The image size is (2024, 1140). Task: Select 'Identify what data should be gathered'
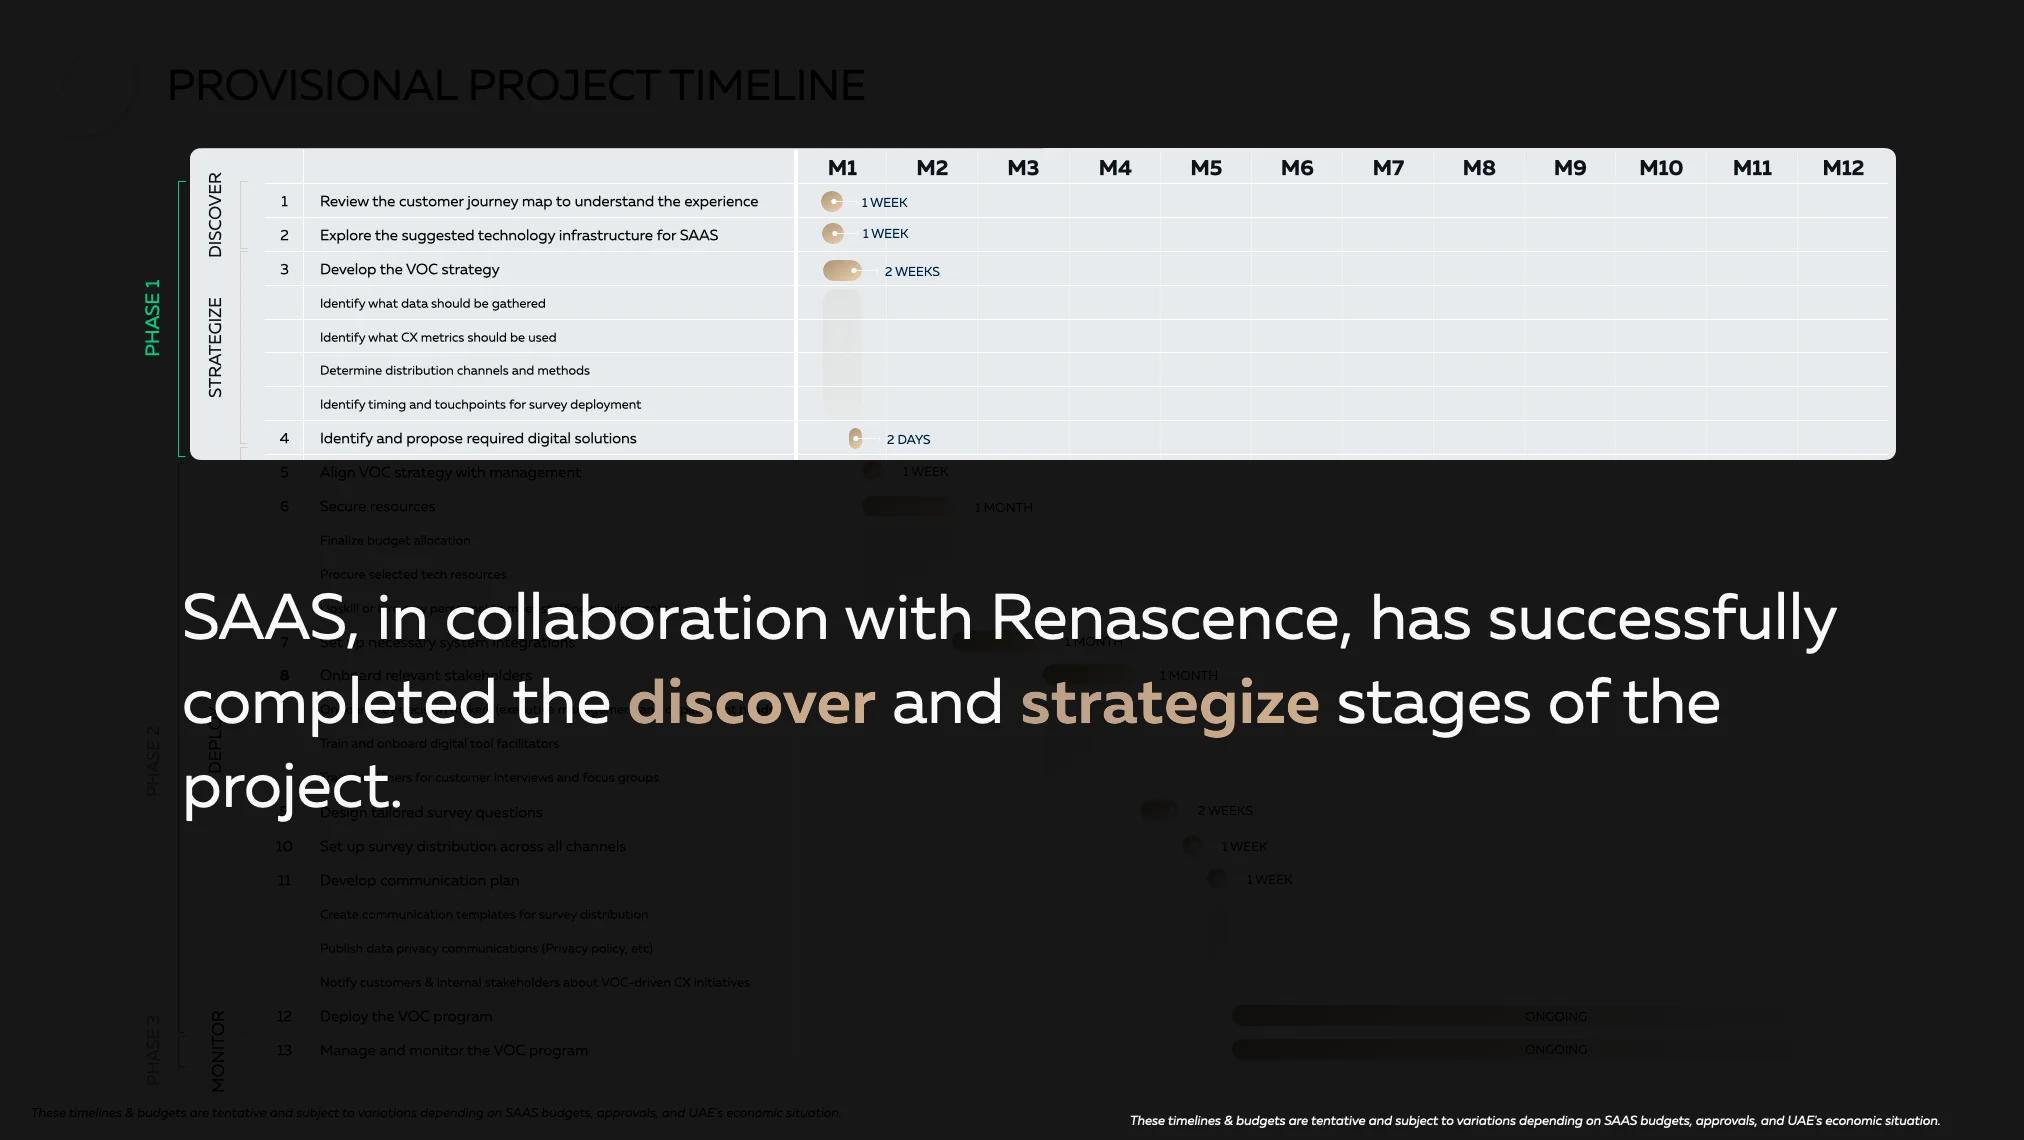[x=433, y=303]
